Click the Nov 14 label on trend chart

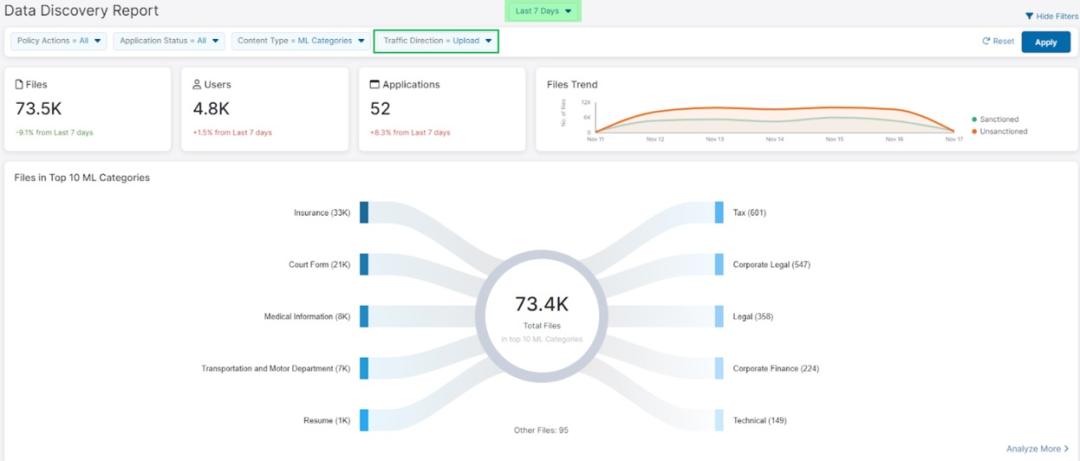tap(775, 139)
